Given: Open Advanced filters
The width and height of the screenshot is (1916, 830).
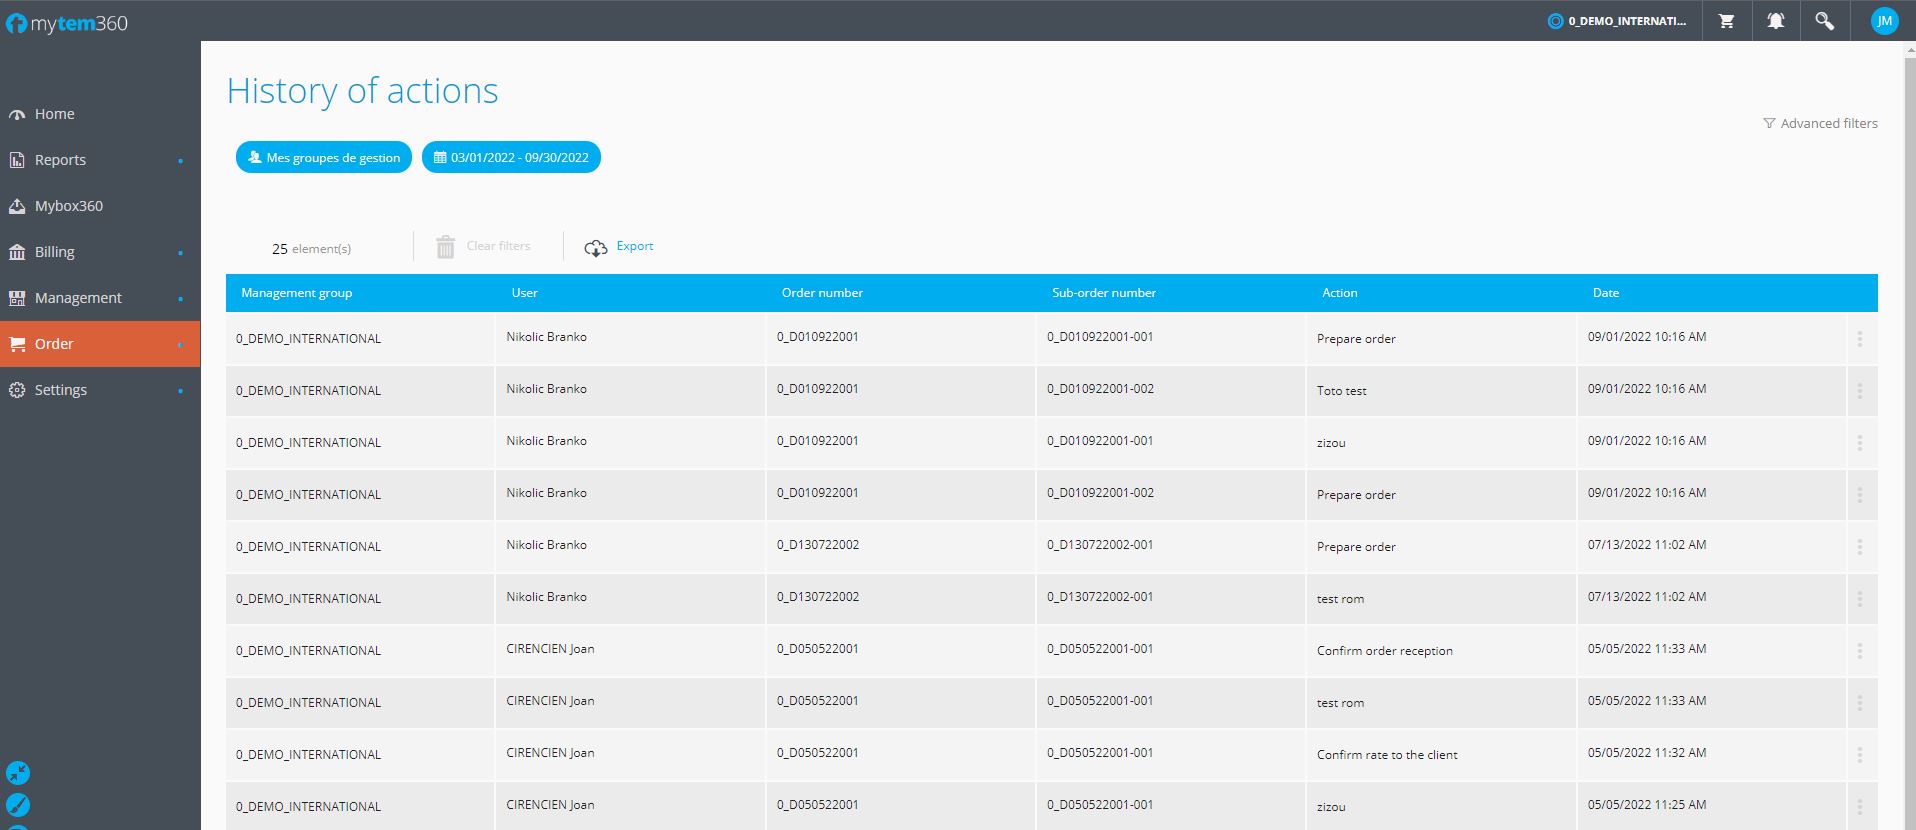Looking at the screenshot, I should pos(1820,123).
